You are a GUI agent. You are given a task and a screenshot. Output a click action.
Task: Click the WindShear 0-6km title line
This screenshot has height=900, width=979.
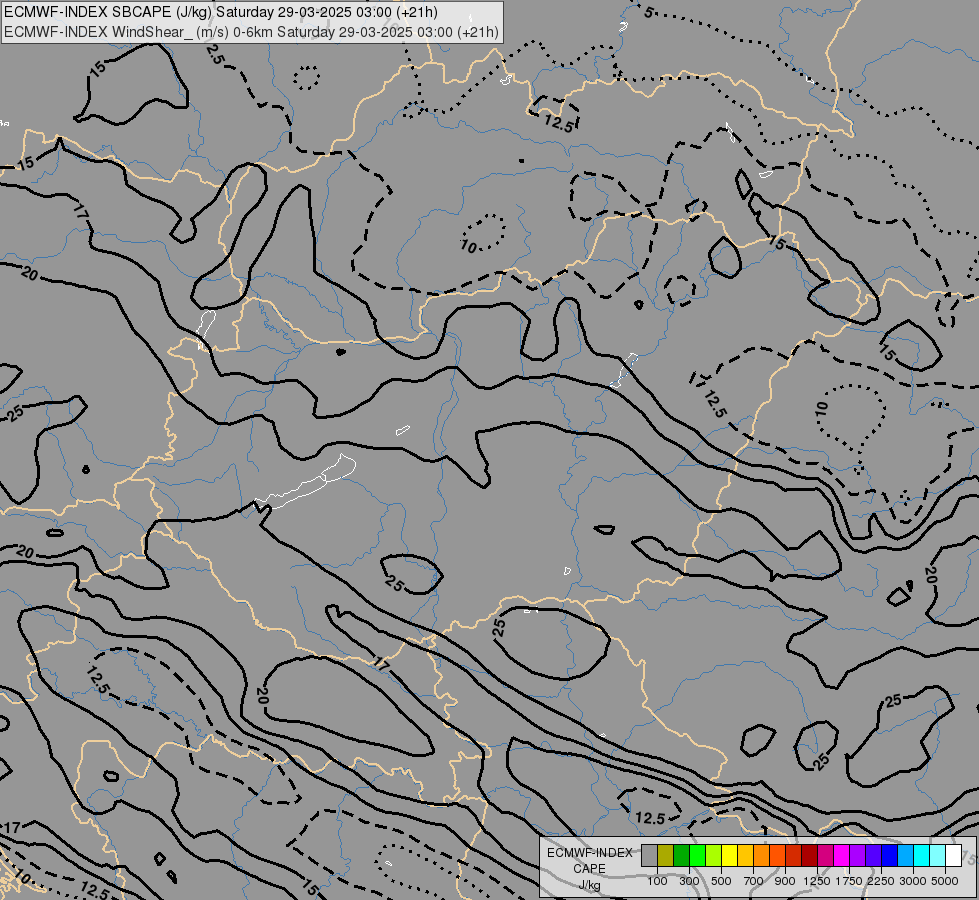pyautogui.click(x=252, y=32)
